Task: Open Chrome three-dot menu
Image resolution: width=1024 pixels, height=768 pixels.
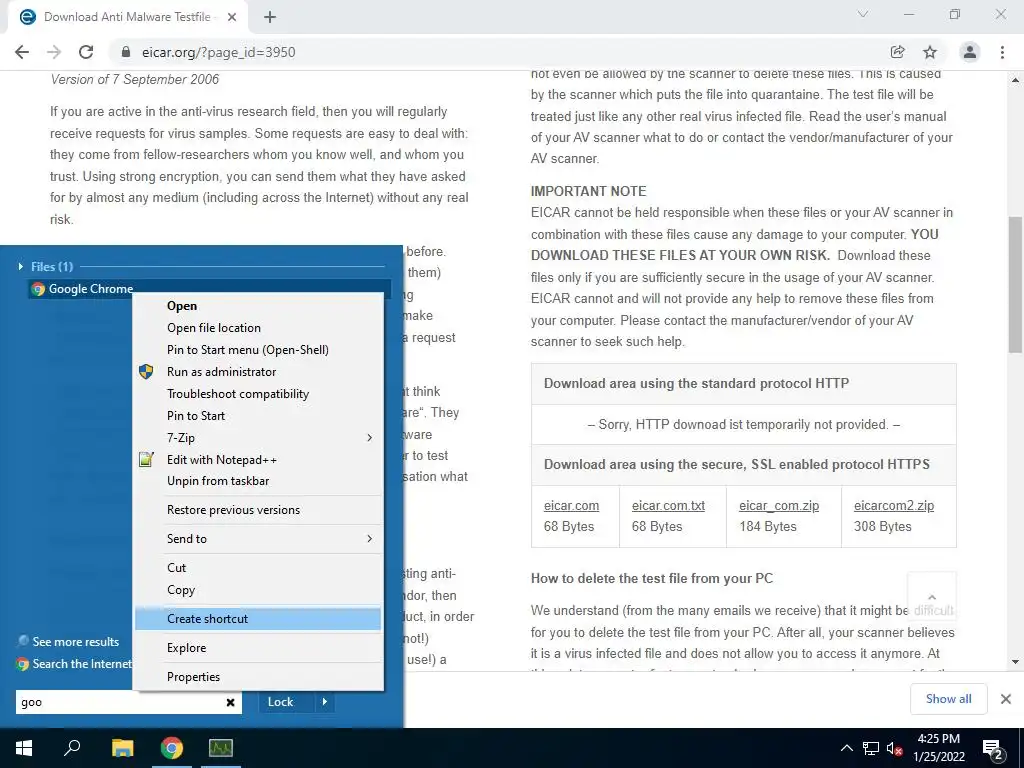Action: click(1002, 52)
